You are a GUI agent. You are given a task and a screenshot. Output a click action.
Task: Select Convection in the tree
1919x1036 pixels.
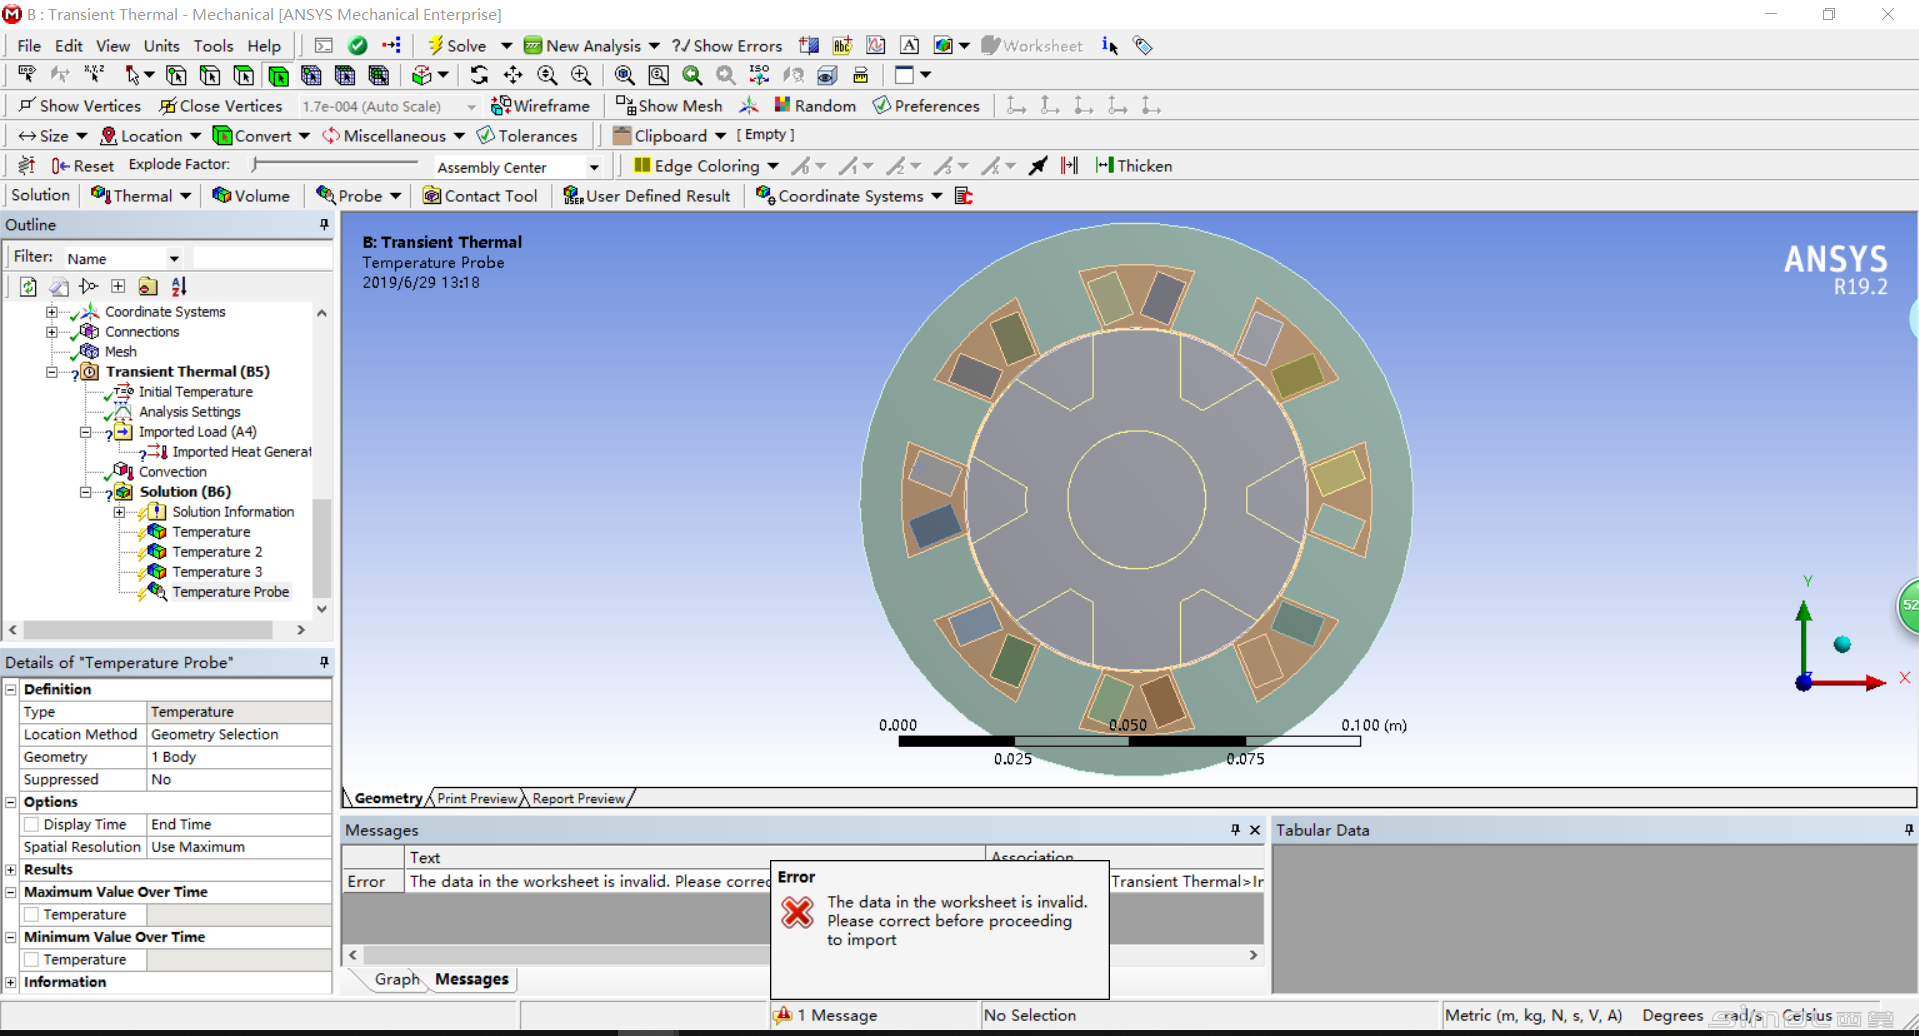coord(172,472)
